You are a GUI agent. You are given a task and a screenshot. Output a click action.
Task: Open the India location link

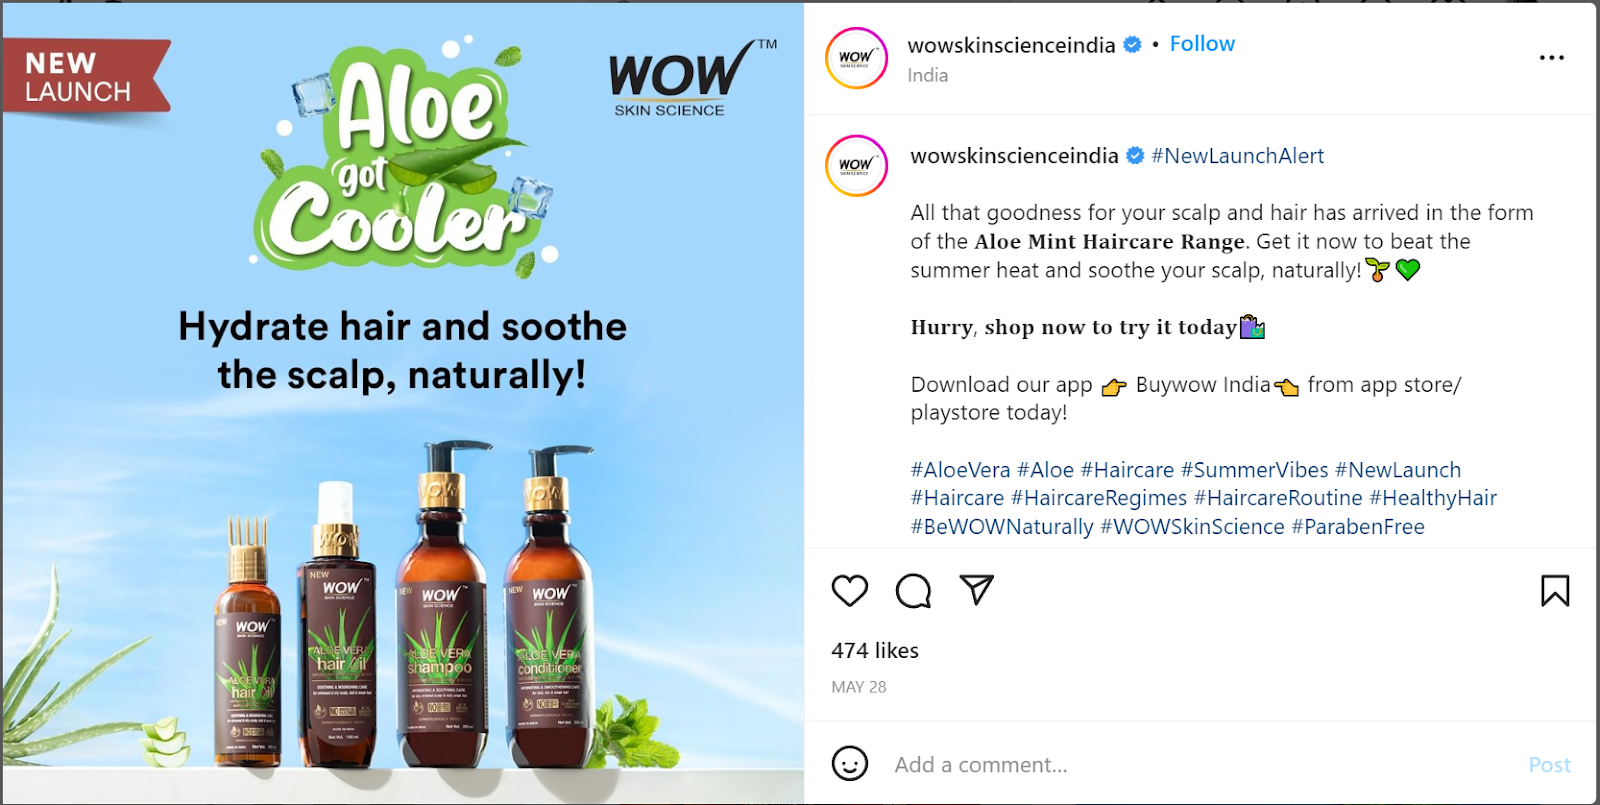(x=927, y=75)
